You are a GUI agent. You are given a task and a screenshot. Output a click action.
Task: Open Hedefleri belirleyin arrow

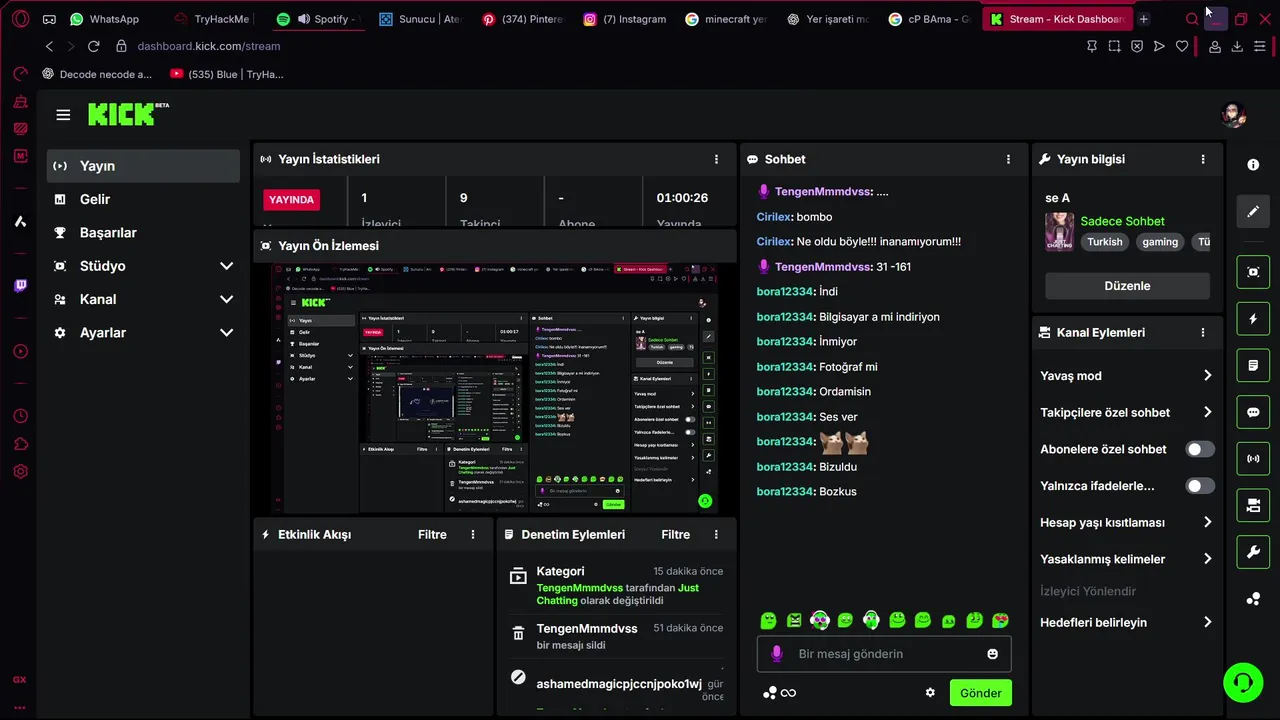tap(1207, 622)
